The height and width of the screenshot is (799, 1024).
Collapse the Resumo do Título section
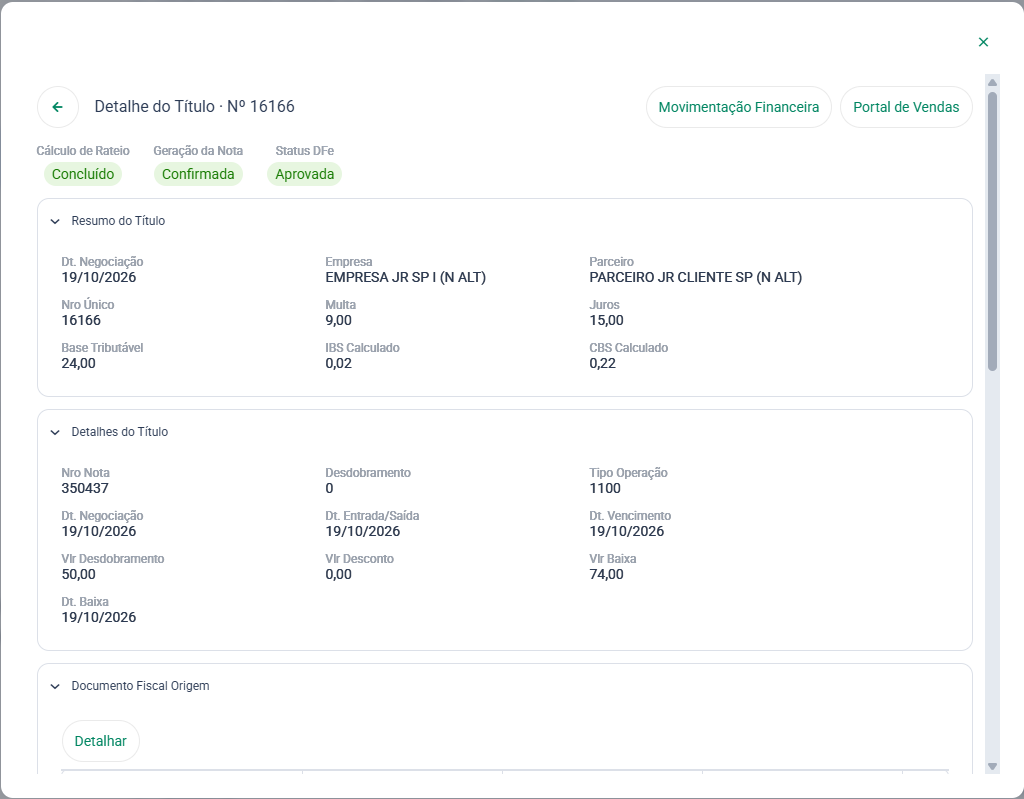pos(56,221)
